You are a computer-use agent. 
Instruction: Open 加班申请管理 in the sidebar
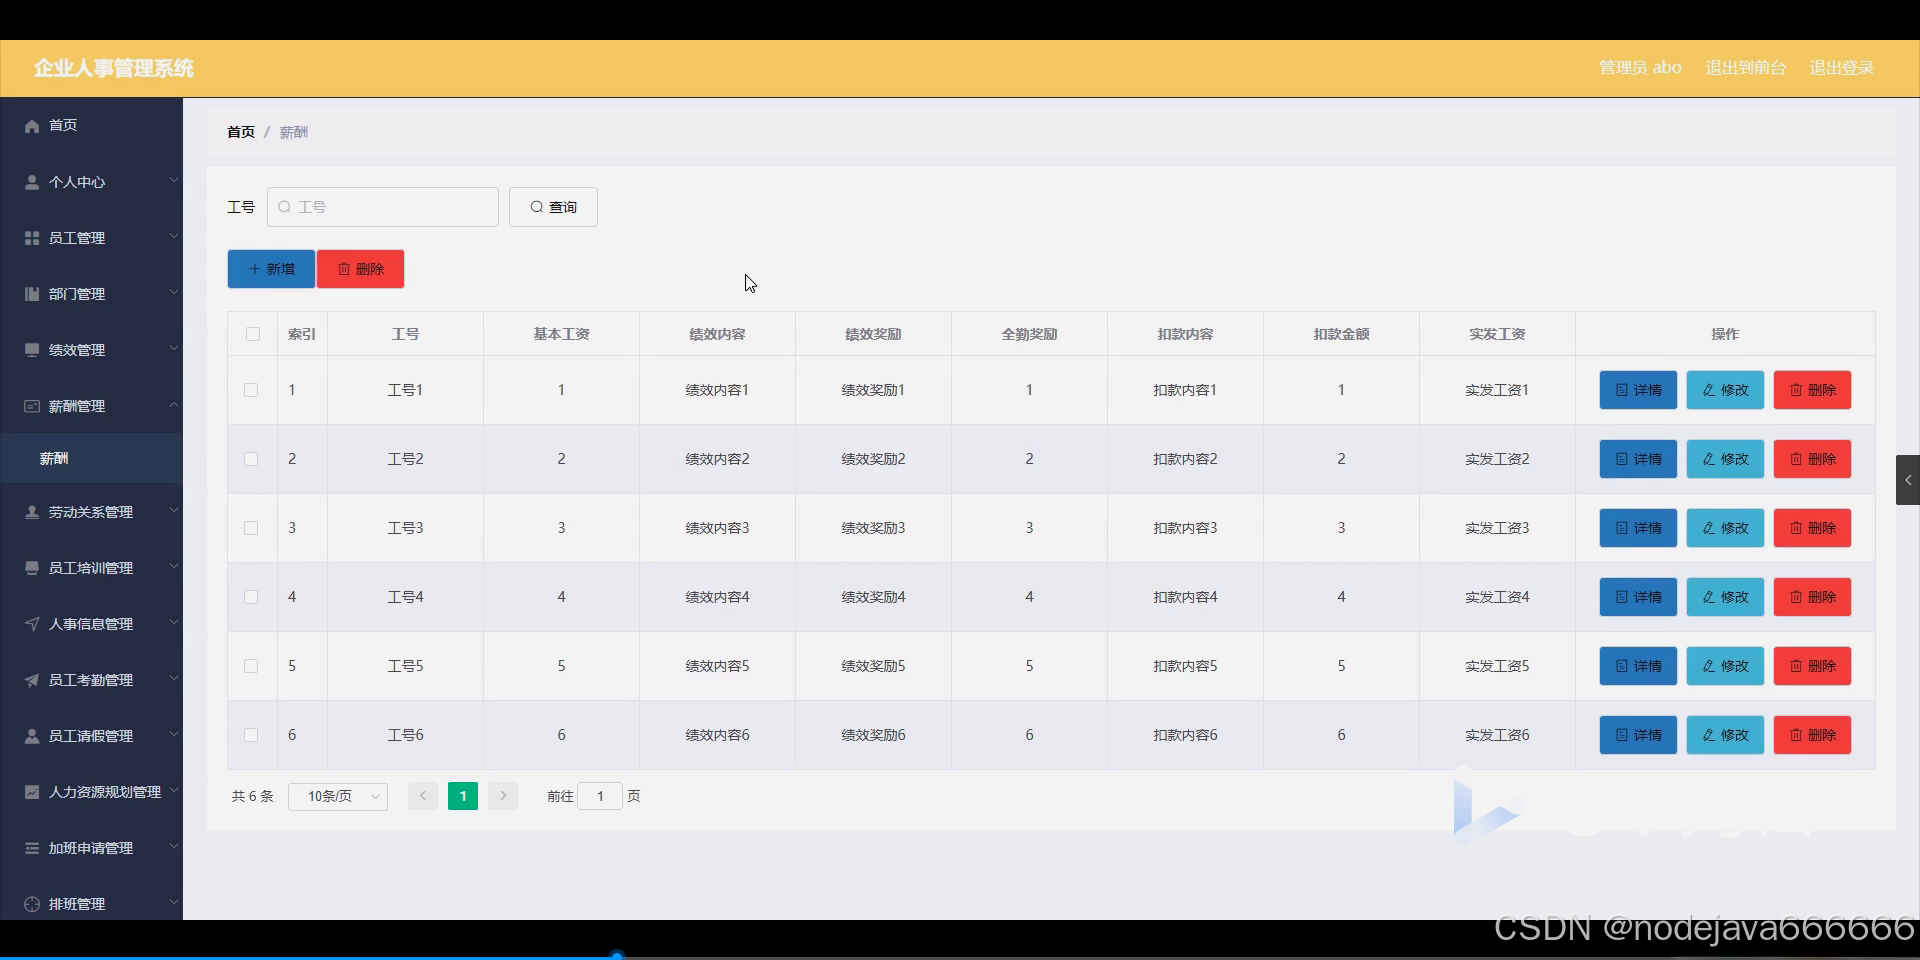pyautogui.click(x=91, y=848)
